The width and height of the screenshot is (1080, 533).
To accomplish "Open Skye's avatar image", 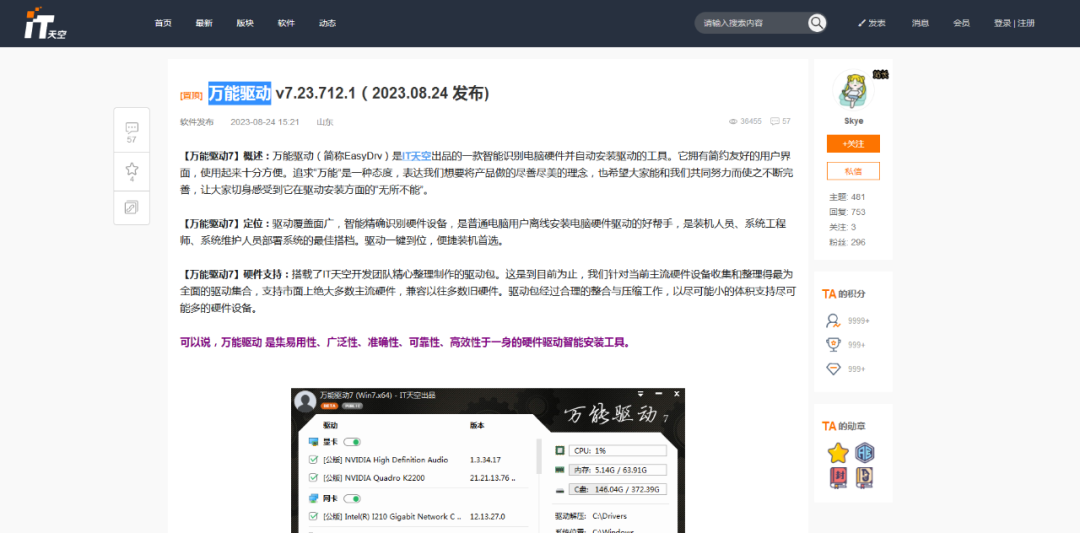I will [853, 90].
